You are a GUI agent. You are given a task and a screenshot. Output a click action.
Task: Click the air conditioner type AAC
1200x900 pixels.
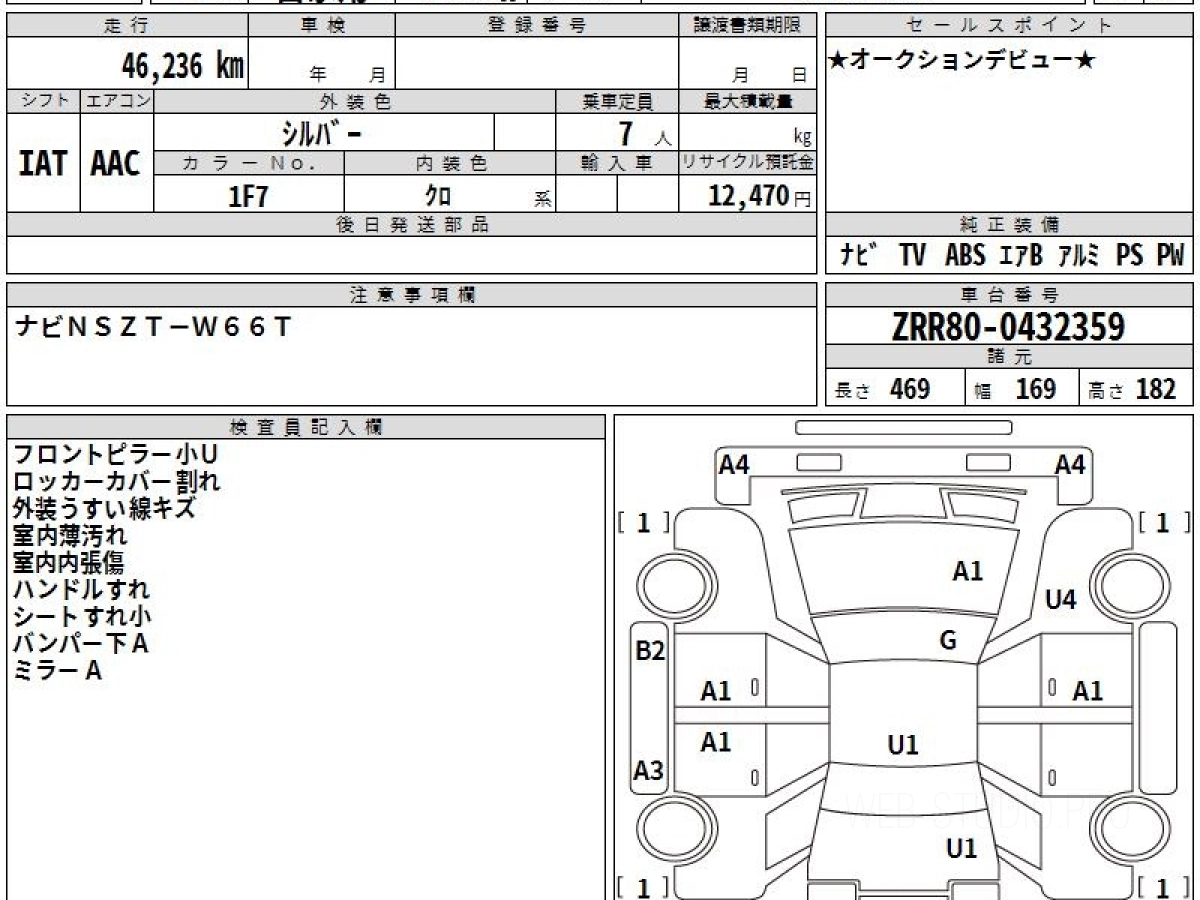116,164
